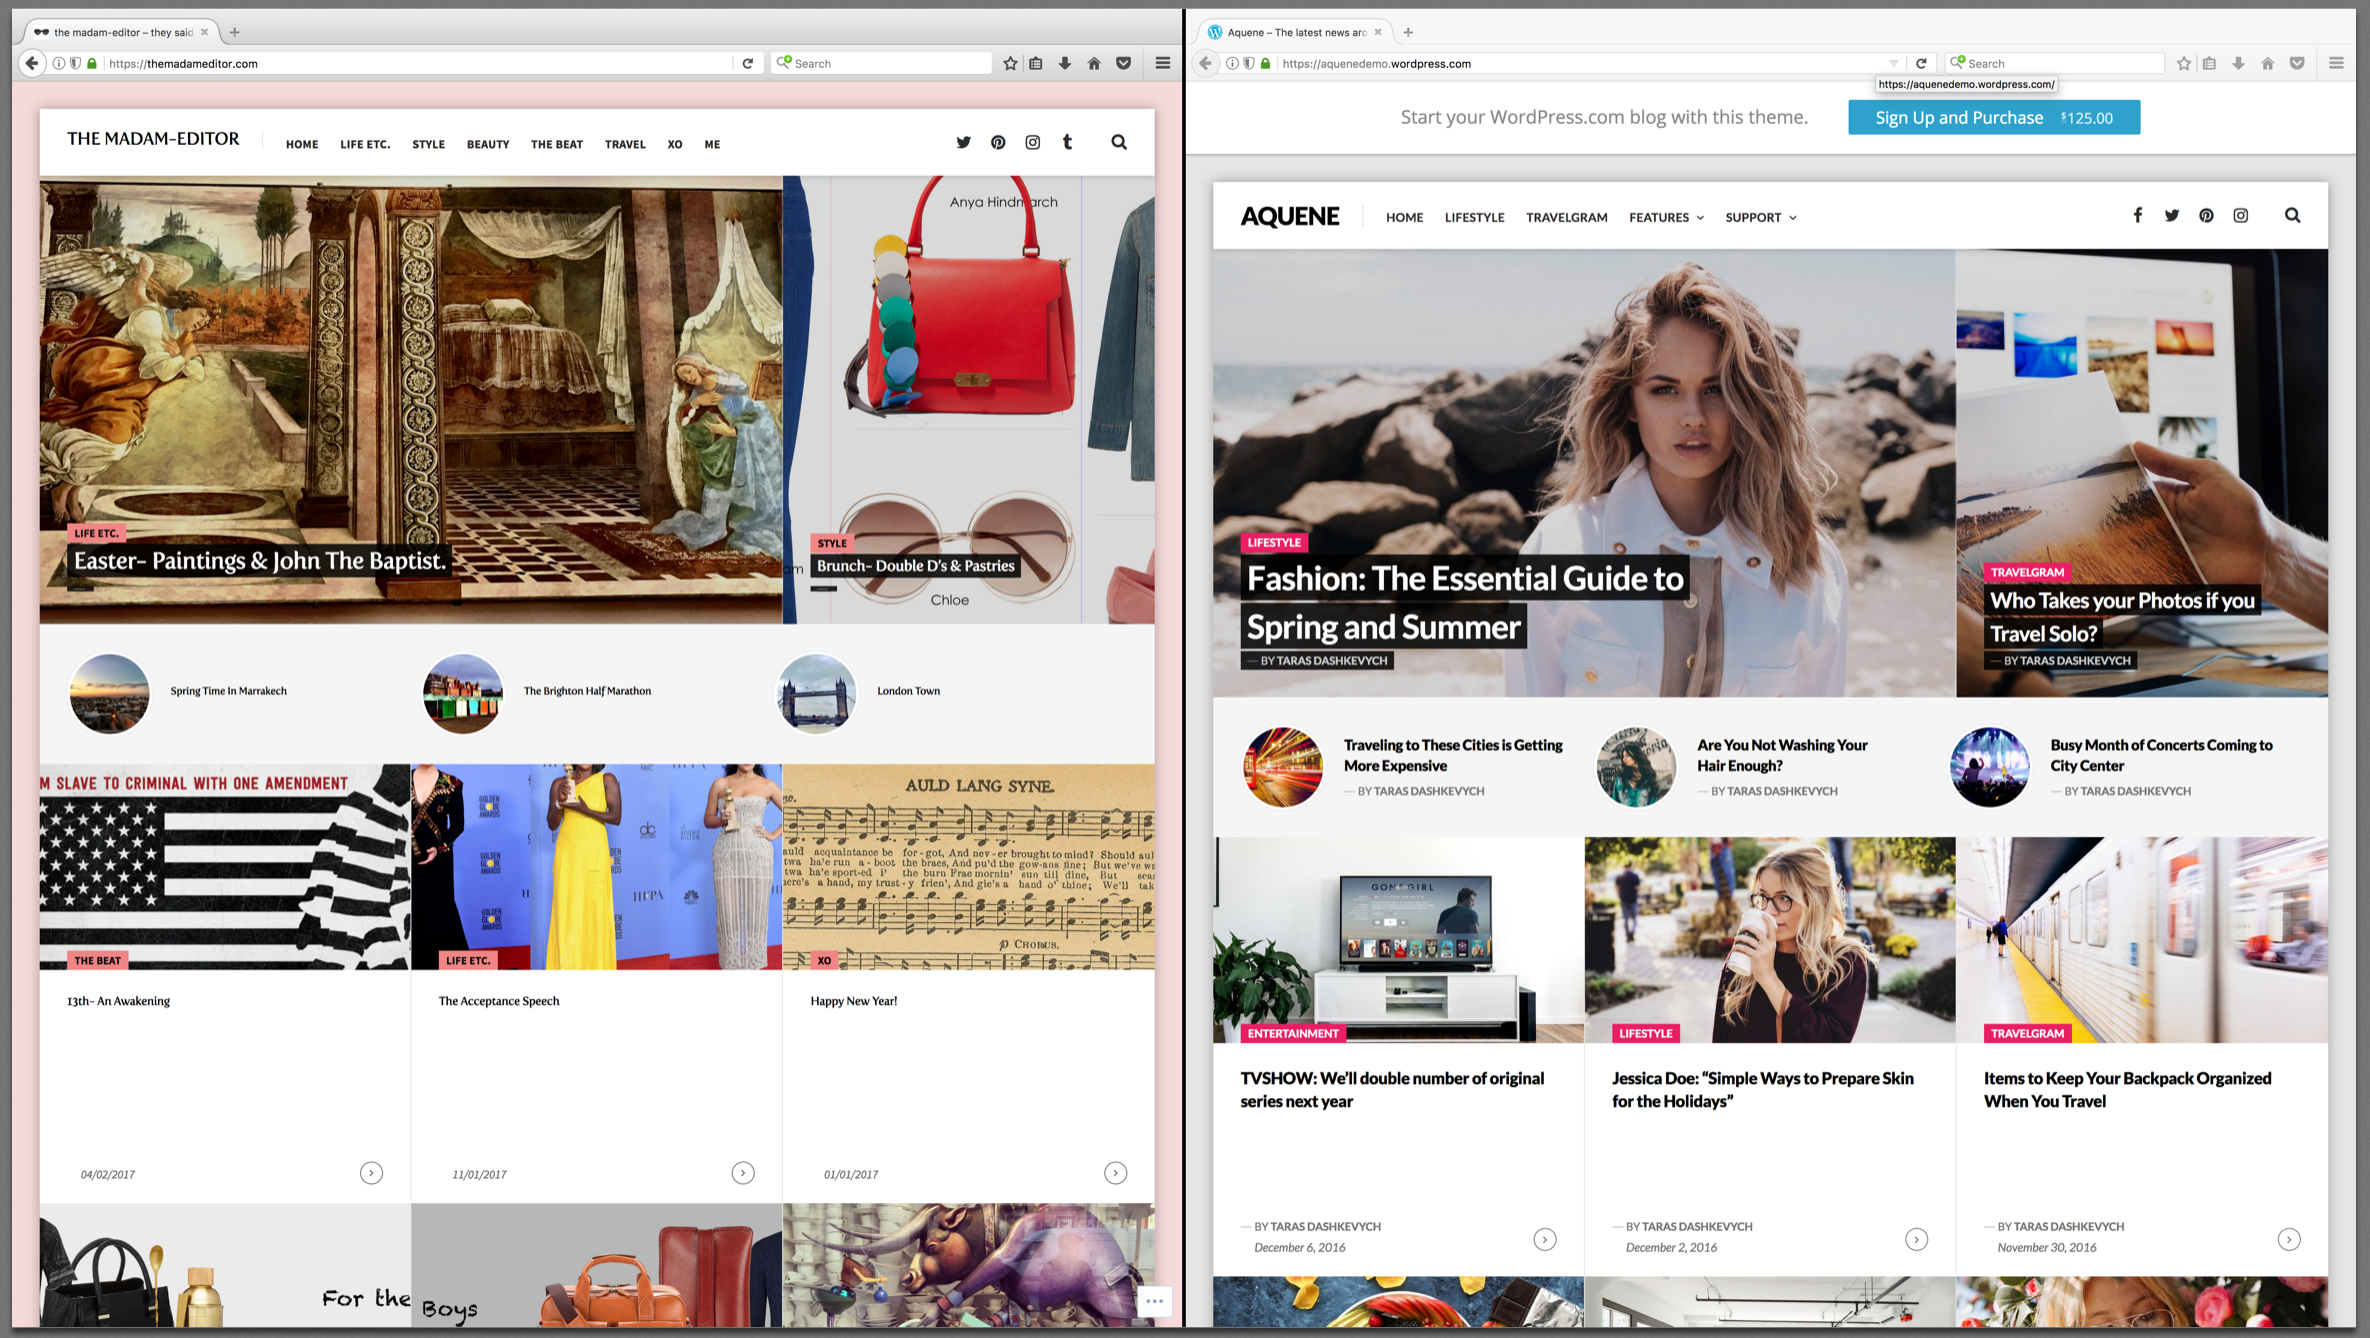Select the Travelgram menu item
This screenshot has height=1338, width=2370.
point(1566,217)
